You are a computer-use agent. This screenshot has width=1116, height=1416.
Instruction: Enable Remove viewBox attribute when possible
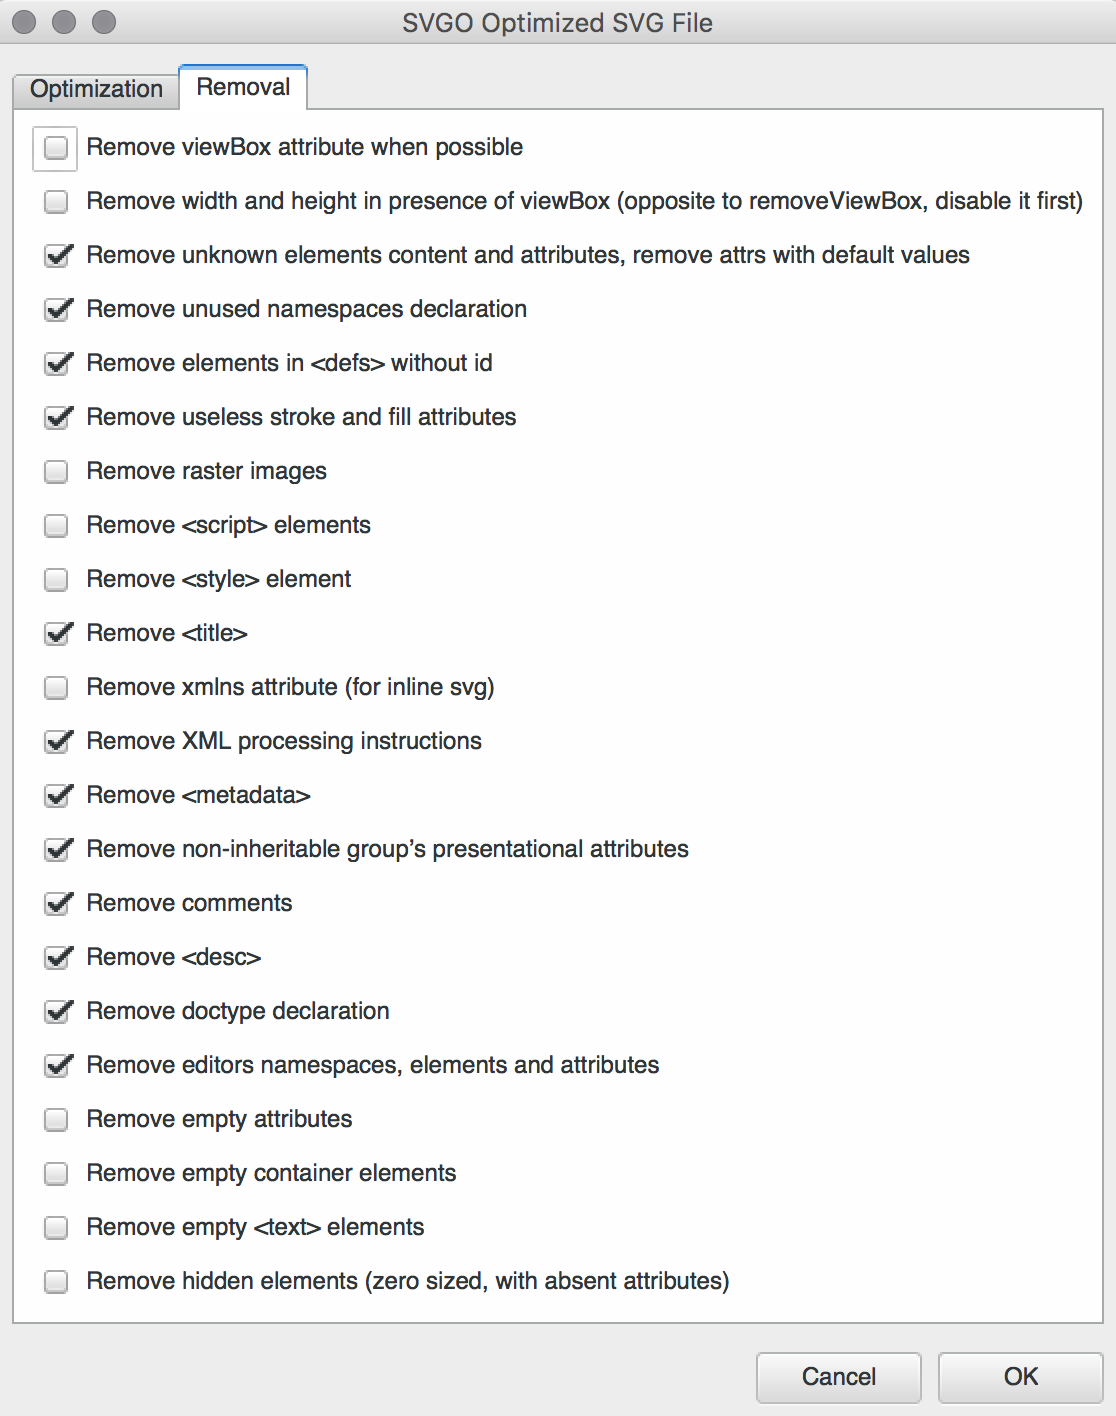pyautogui.click(x=56, y=148)
